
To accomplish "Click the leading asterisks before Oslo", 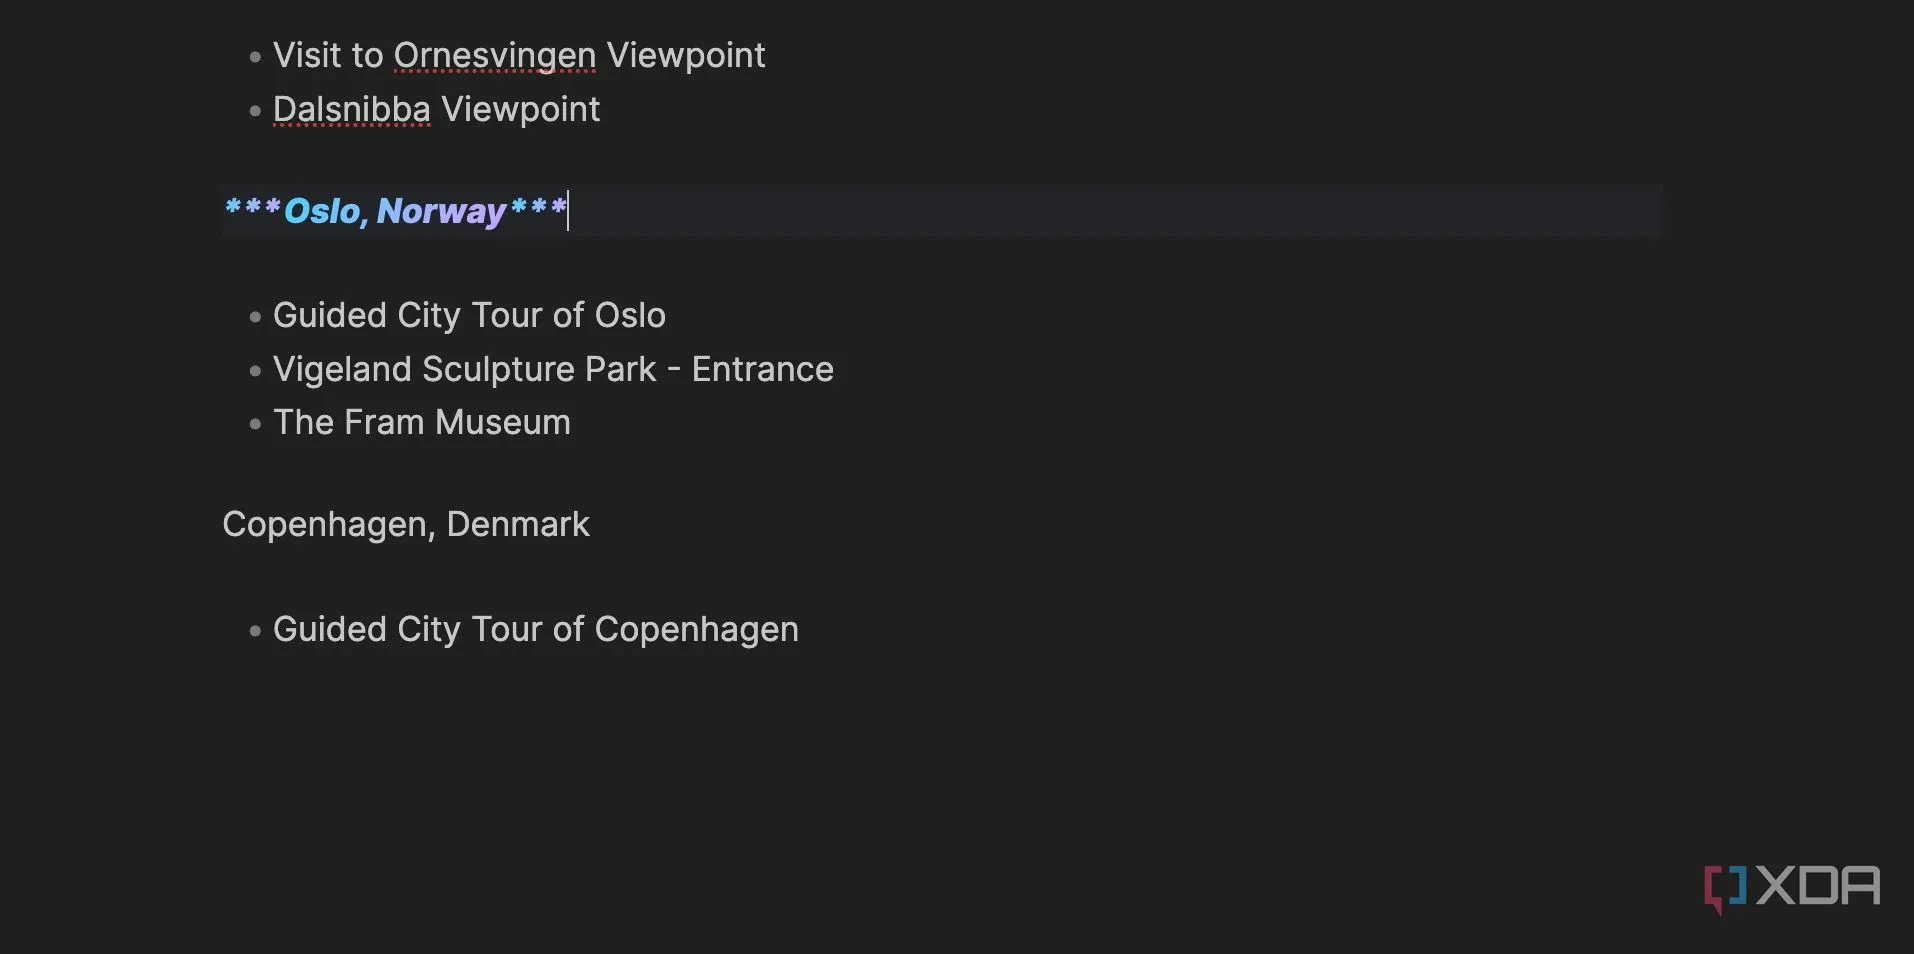I will (252, 209).
